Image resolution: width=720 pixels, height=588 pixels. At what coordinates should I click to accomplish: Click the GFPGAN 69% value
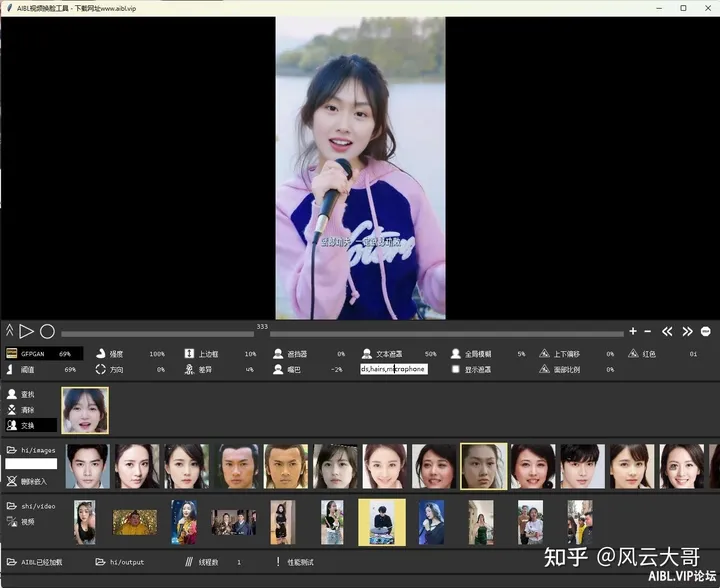[65, 354]
